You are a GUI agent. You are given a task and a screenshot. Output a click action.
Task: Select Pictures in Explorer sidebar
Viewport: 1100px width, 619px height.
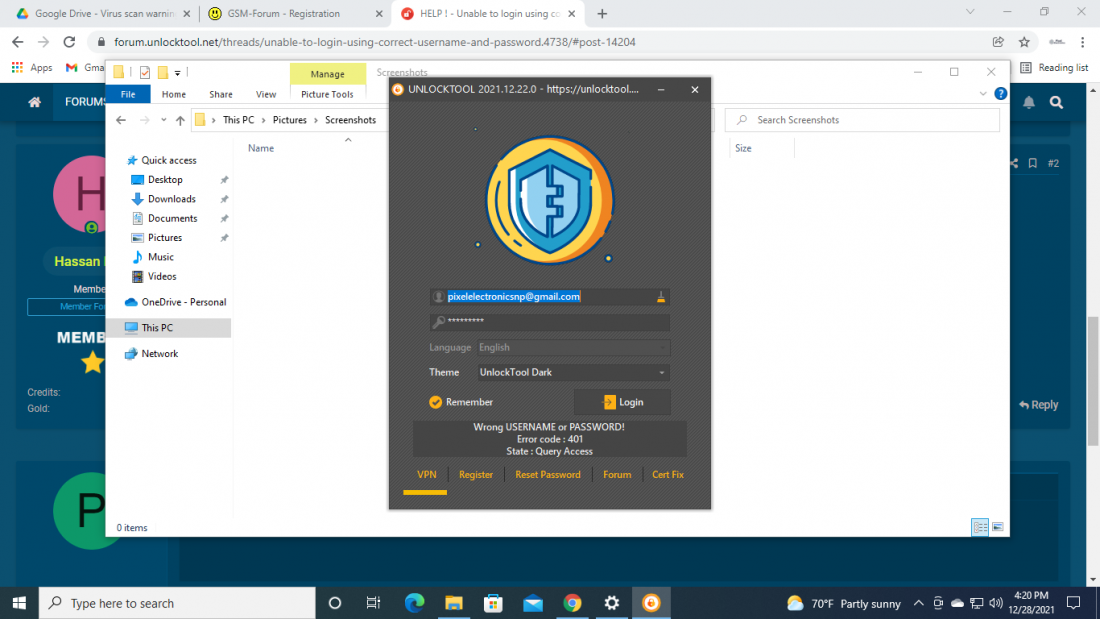[164, 238]
